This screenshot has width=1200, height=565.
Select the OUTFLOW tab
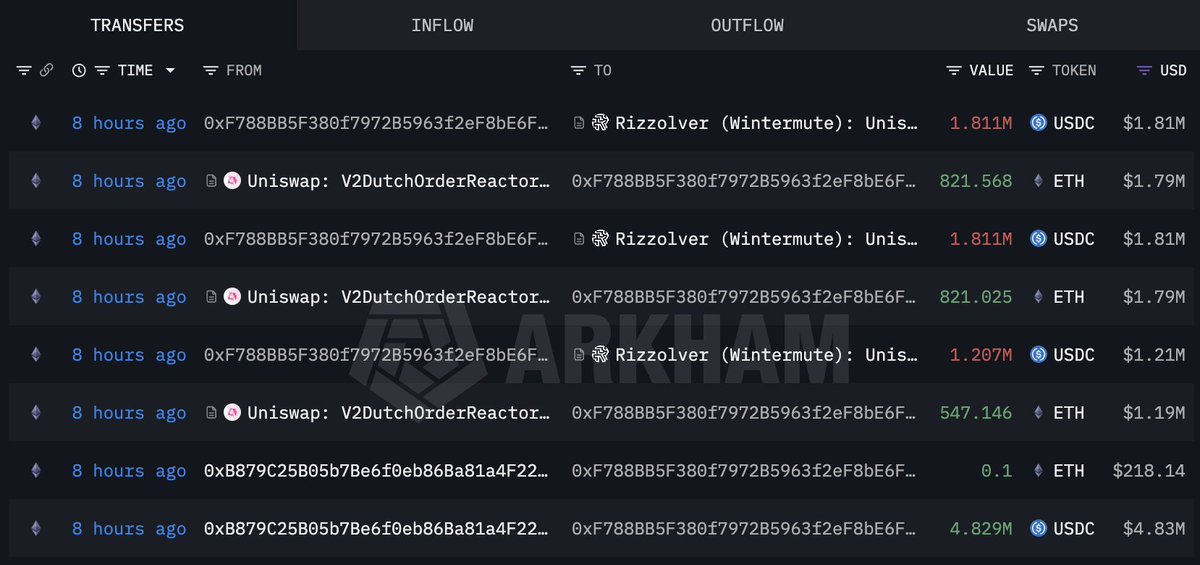747,25
